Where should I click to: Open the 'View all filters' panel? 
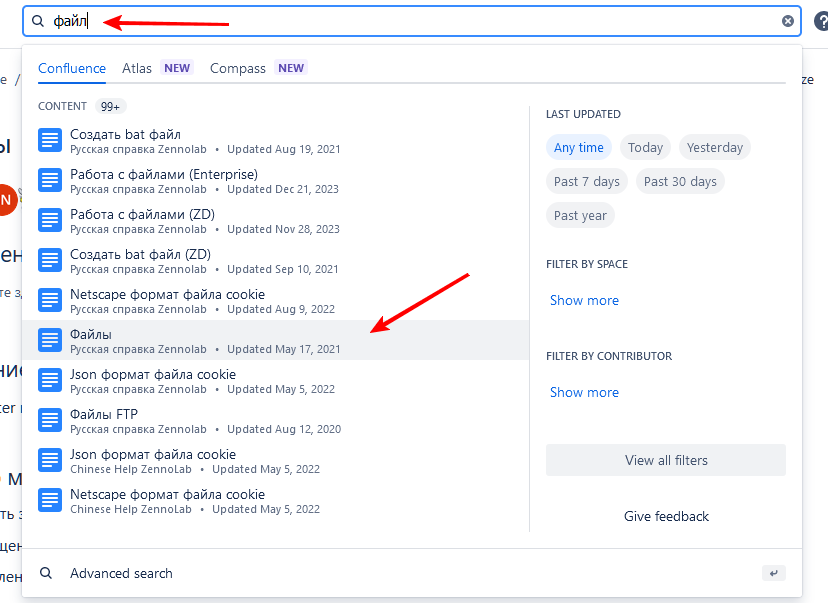[x=666, y=460]
